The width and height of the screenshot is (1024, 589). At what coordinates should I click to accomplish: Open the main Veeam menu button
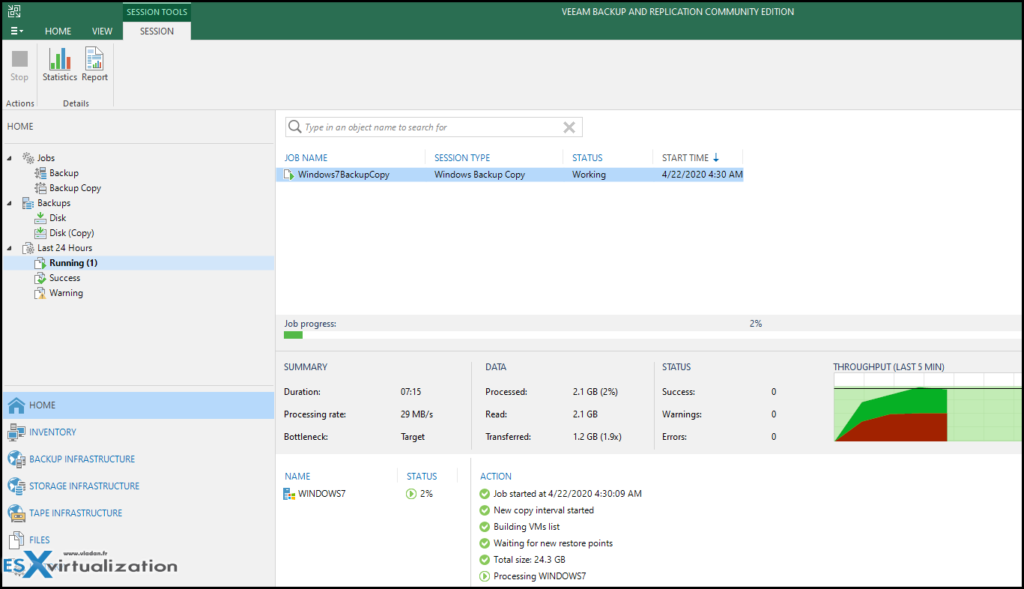point(15,31)
